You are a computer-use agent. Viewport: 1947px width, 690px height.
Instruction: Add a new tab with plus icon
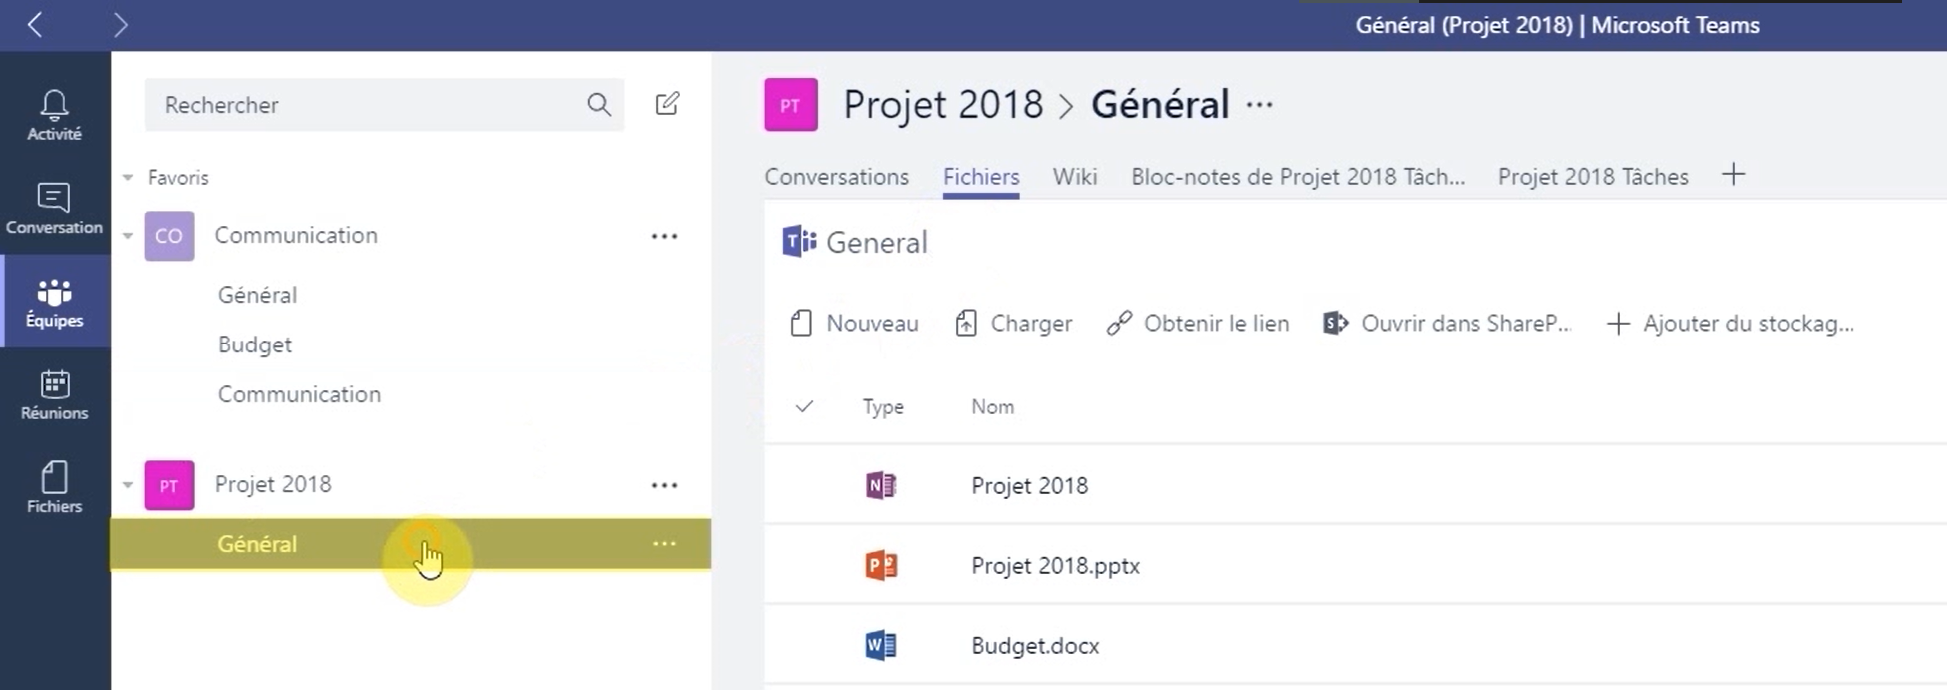pos(1733,174)
